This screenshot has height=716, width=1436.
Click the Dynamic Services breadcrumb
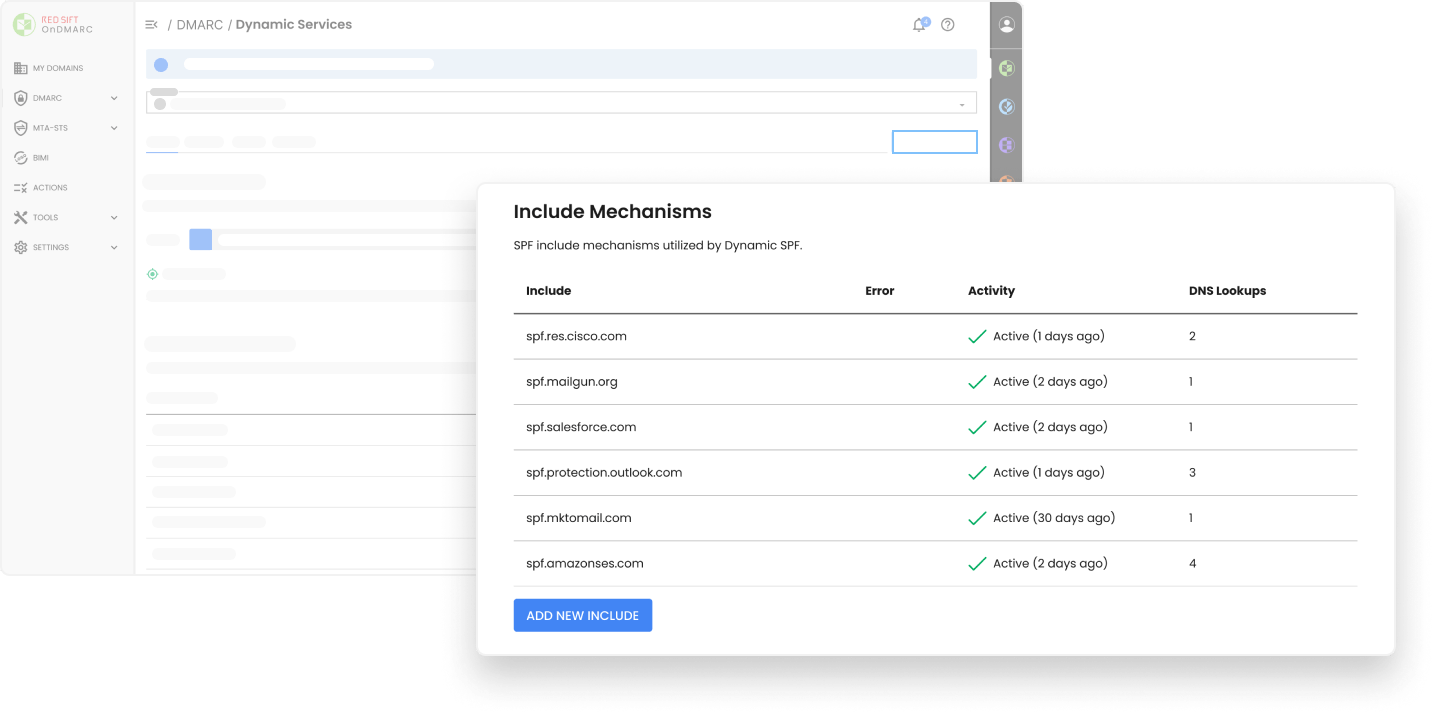coord(294,24)
